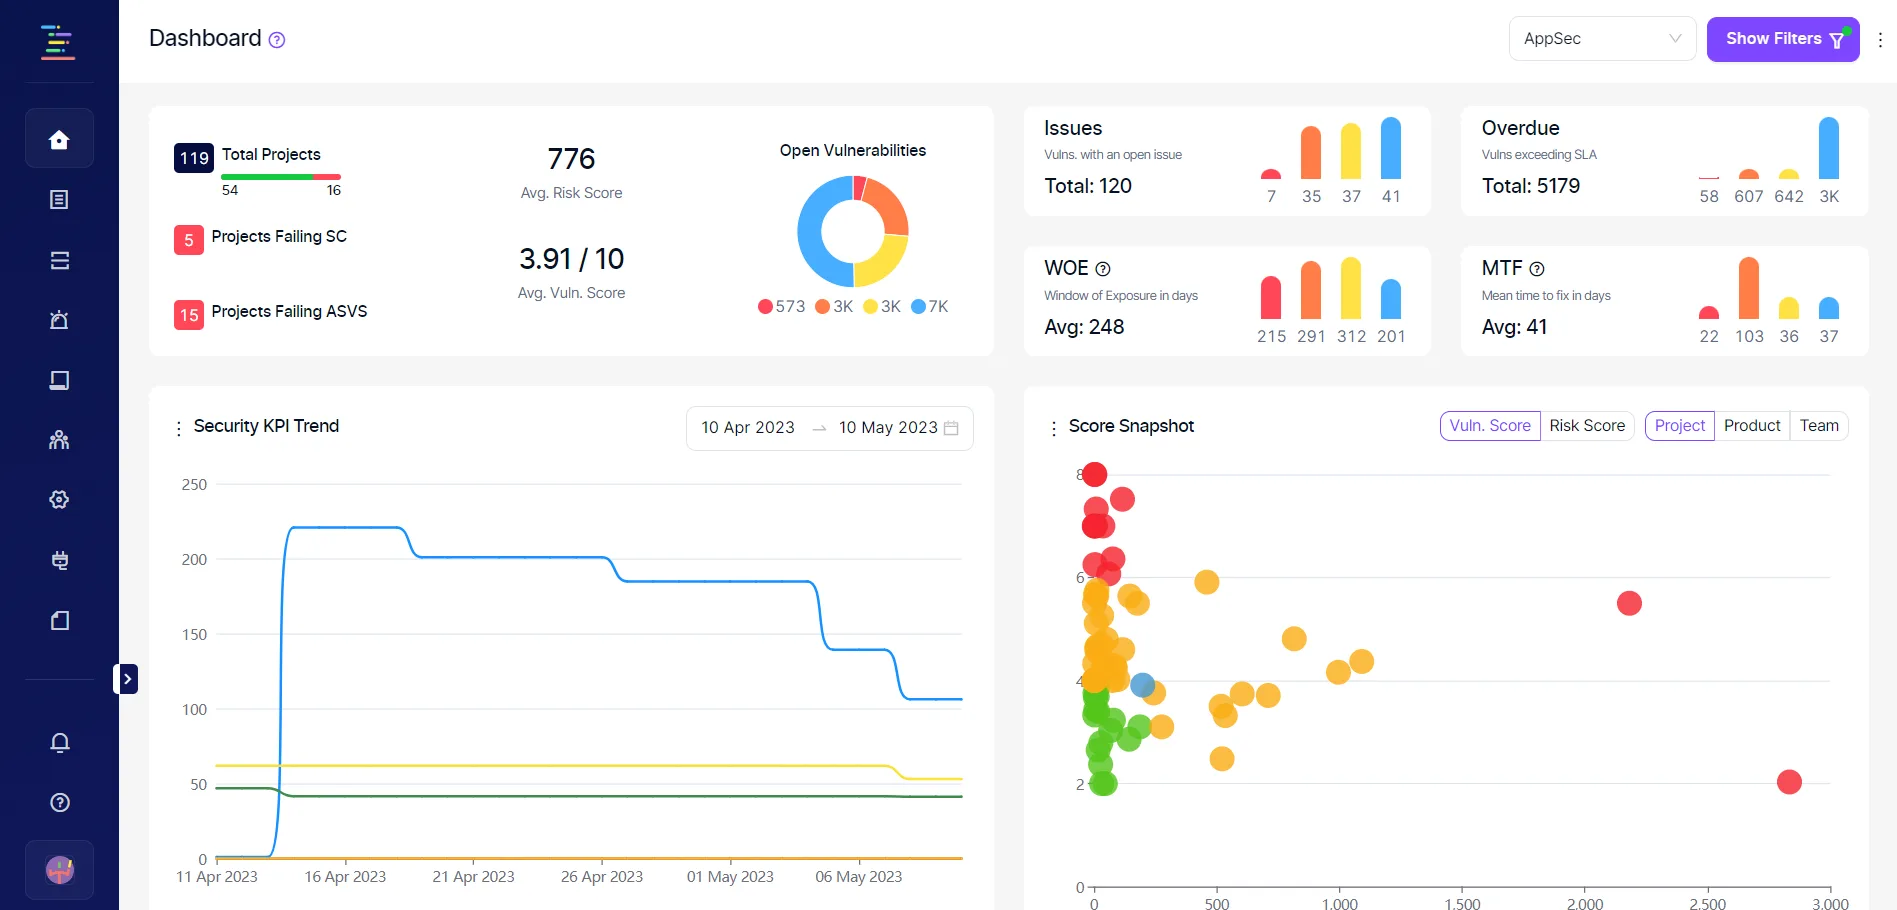Click the Total Projects progress bar
1897x910 pixels.
[x=281, y=176]
